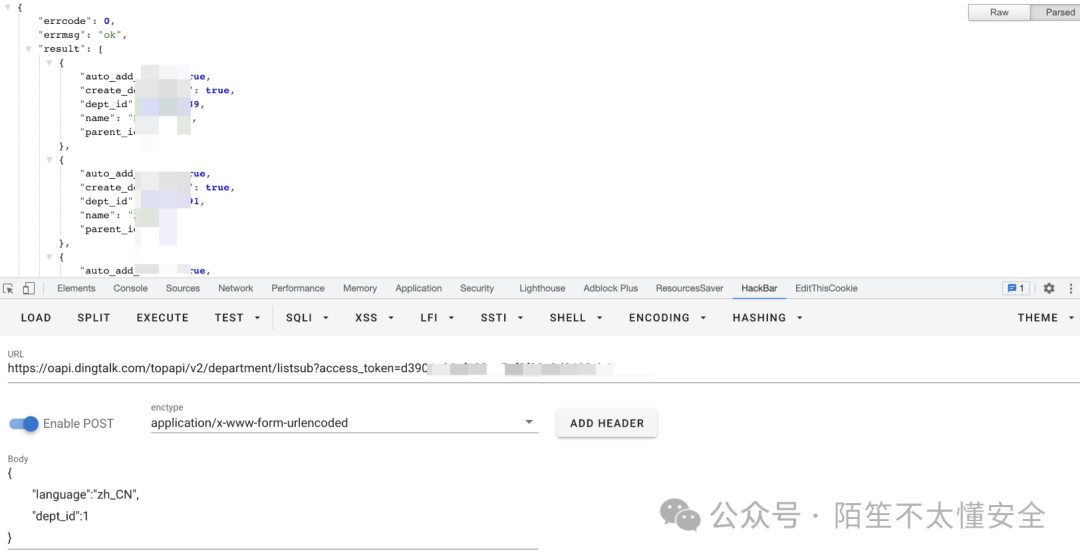Select the HackBar tab
Screen dimensions: 1080x559
[759, 288]
